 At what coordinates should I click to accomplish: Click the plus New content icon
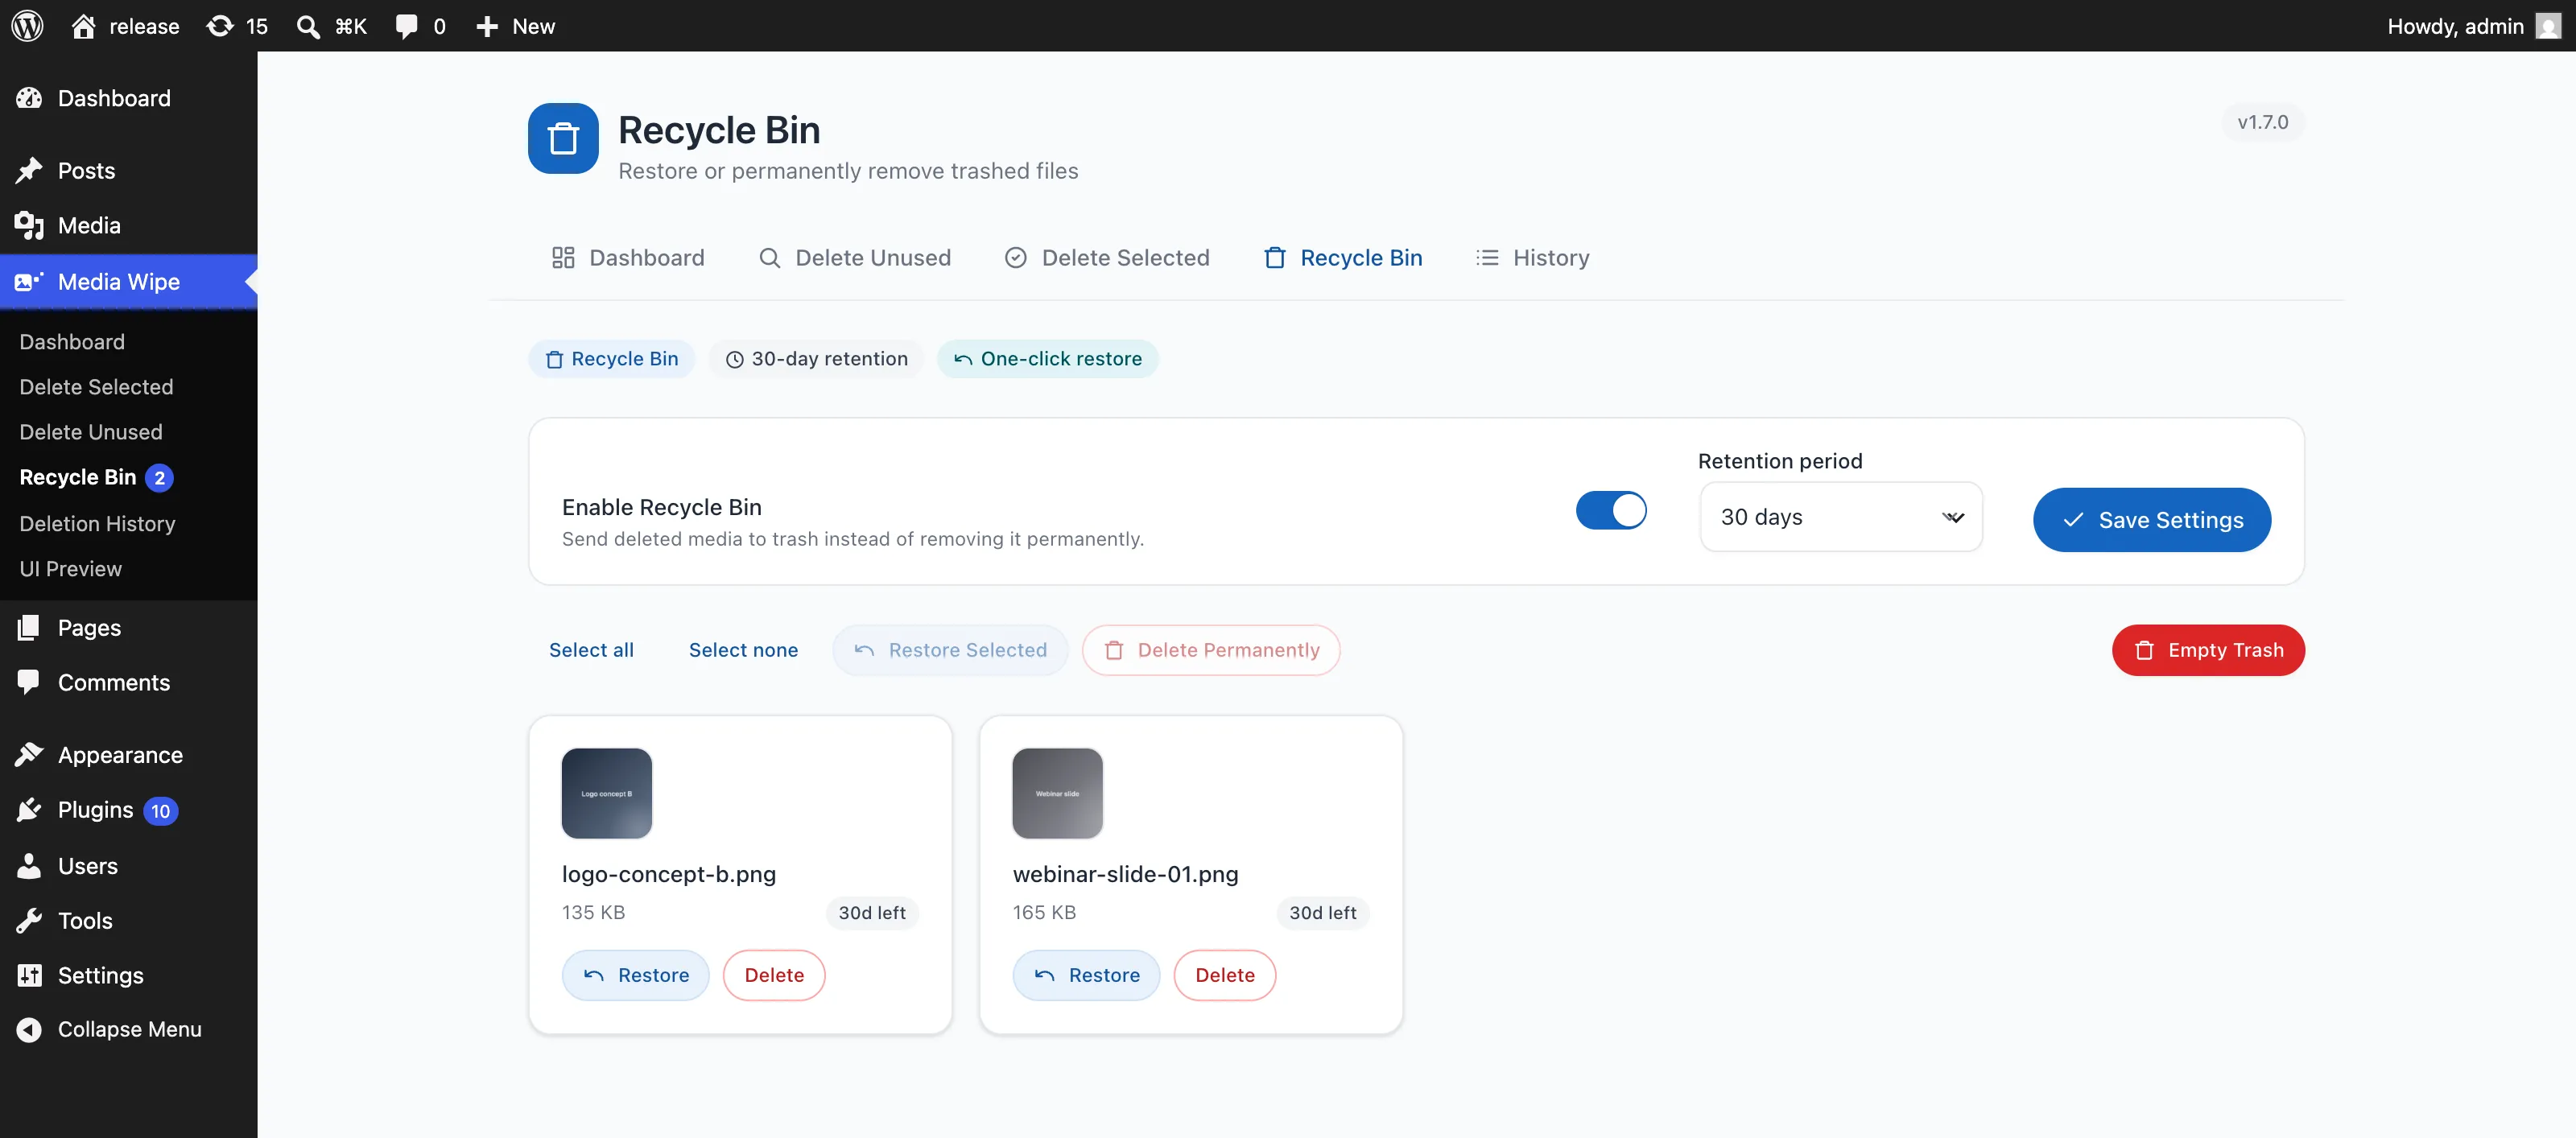click(487, 26)
